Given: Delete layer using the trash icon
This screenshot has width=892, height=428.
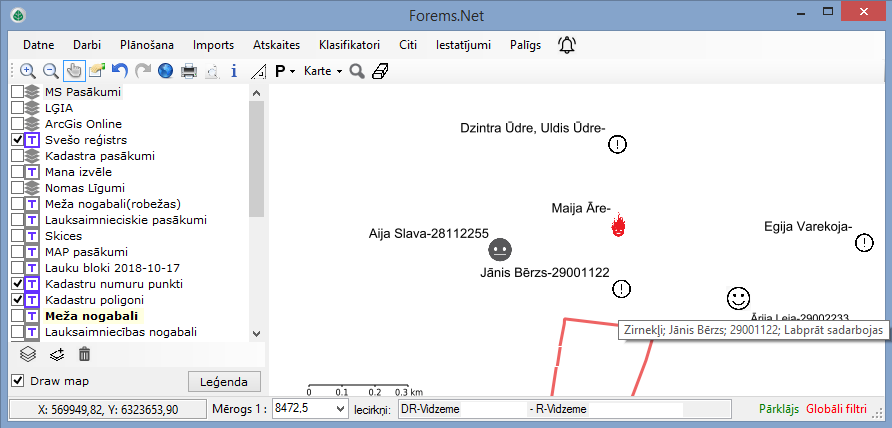Looking at the screenshot, I should coord(84,353).
